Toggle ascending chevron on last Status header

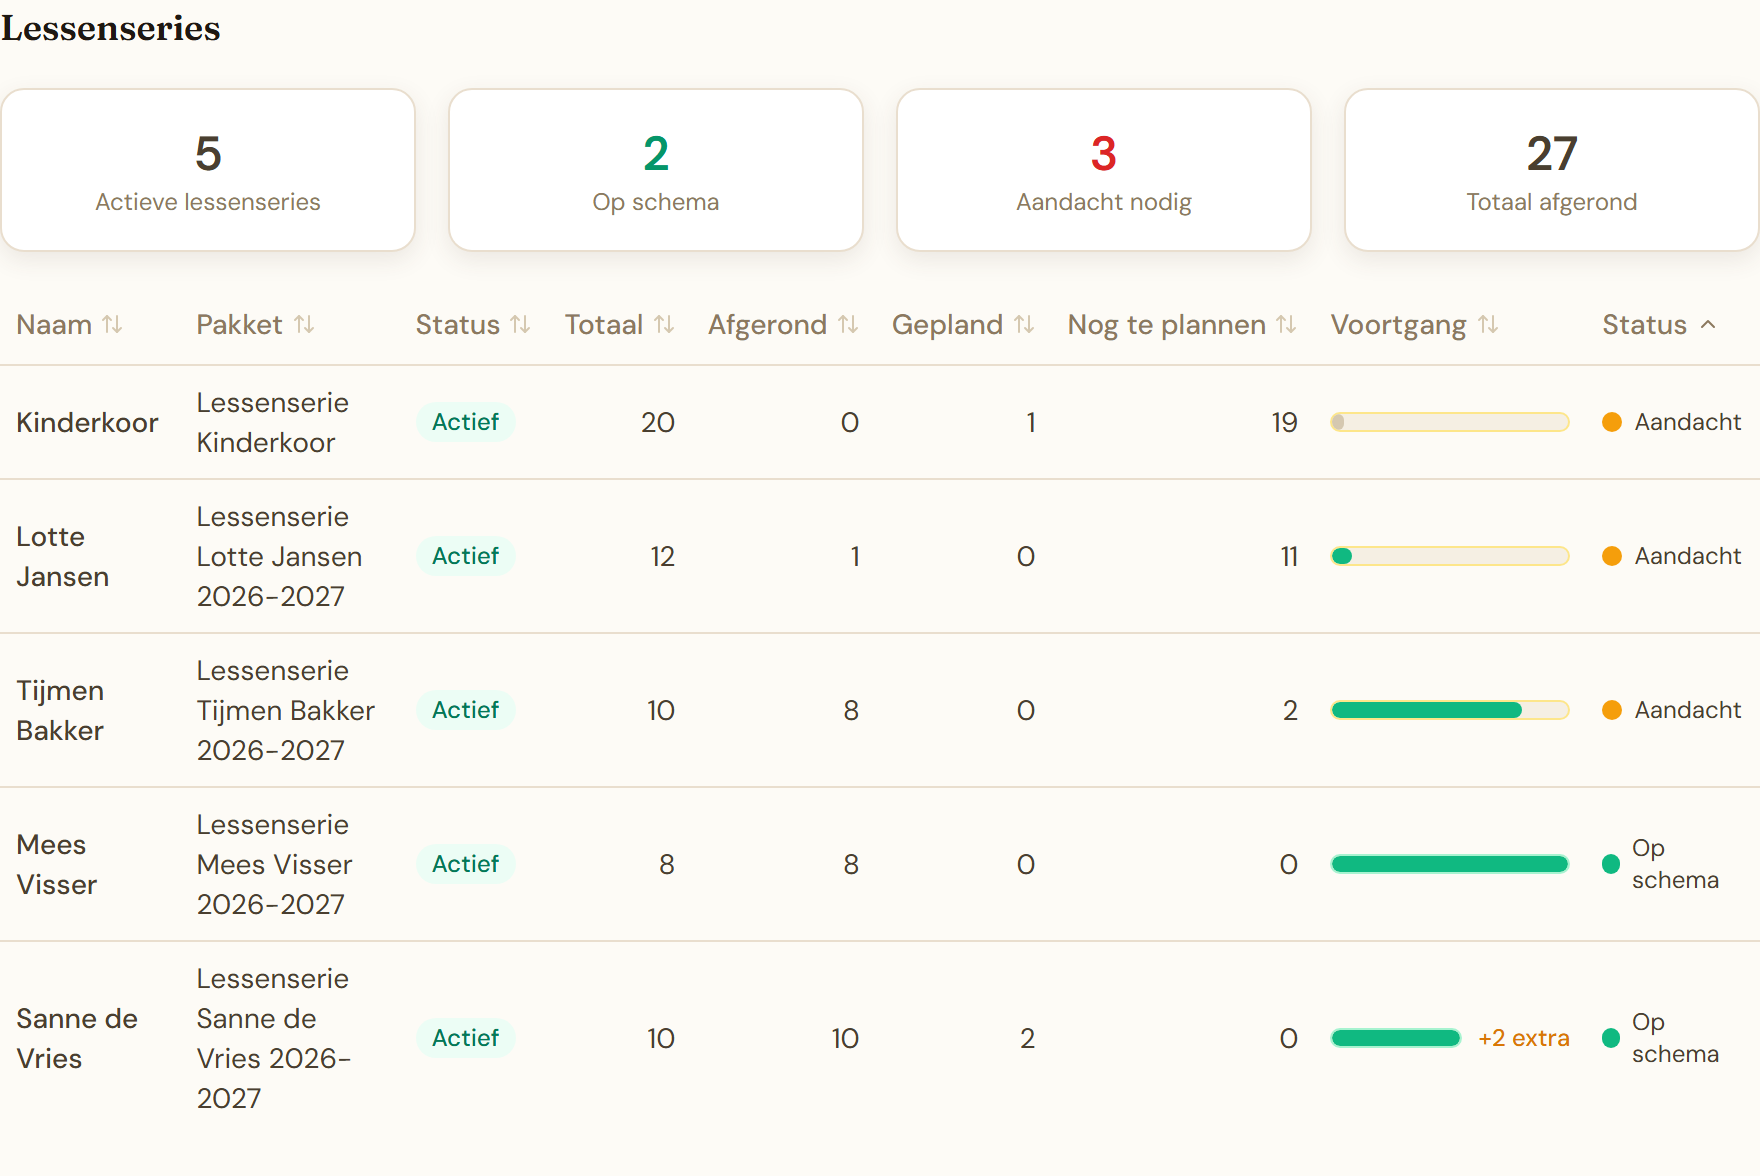(x=1708, y=325)
